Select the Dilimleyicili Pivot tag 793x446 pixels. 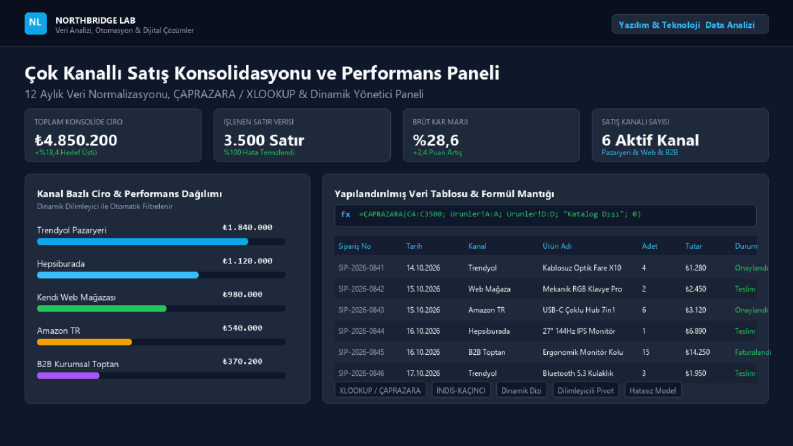(585, 390)
